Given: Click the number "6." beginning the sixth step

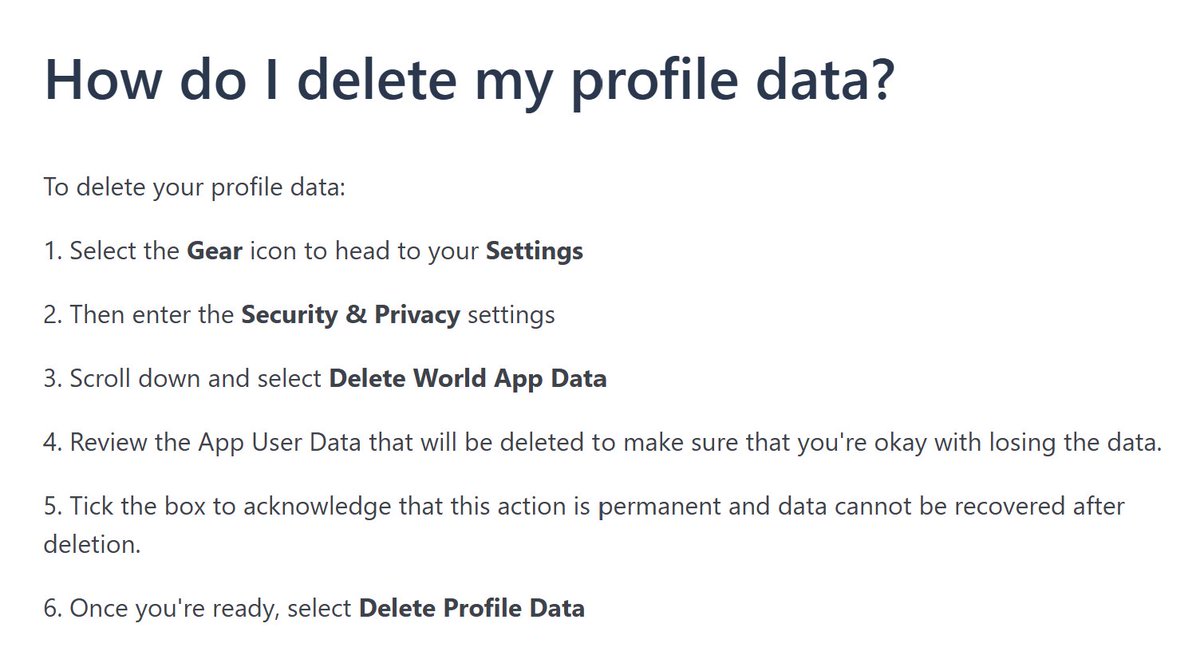Looking at the screenshot, I should pyautogui.click(x=54, y=608).
